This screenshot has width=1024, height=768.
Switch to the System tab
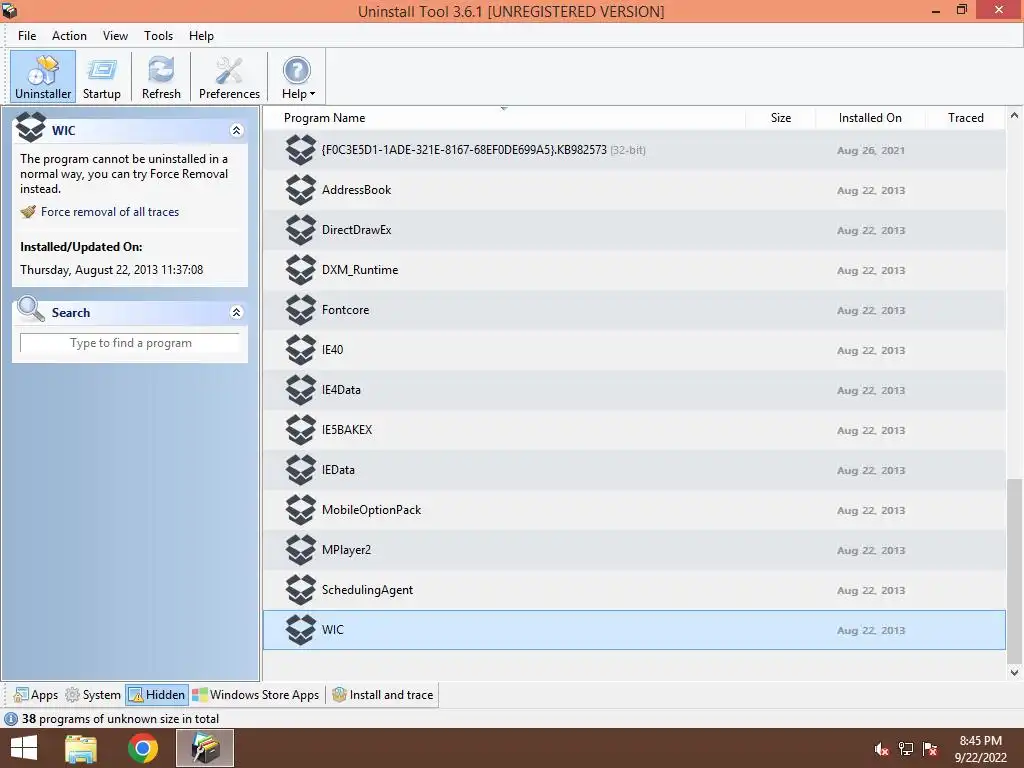93,695
